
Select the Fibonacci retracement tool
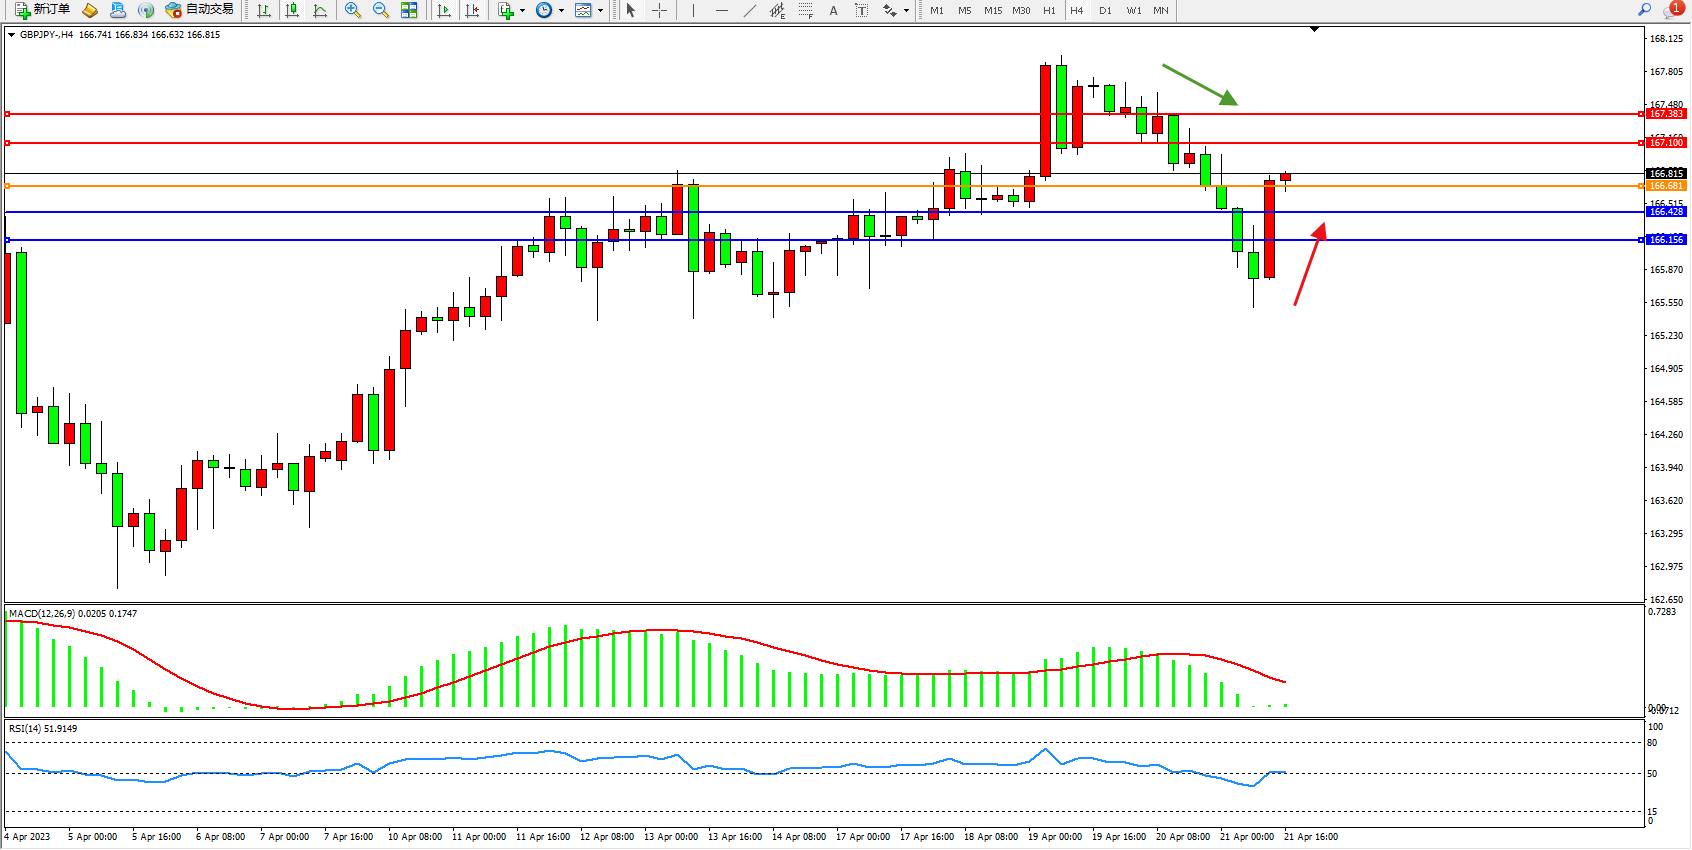(806, 10)
